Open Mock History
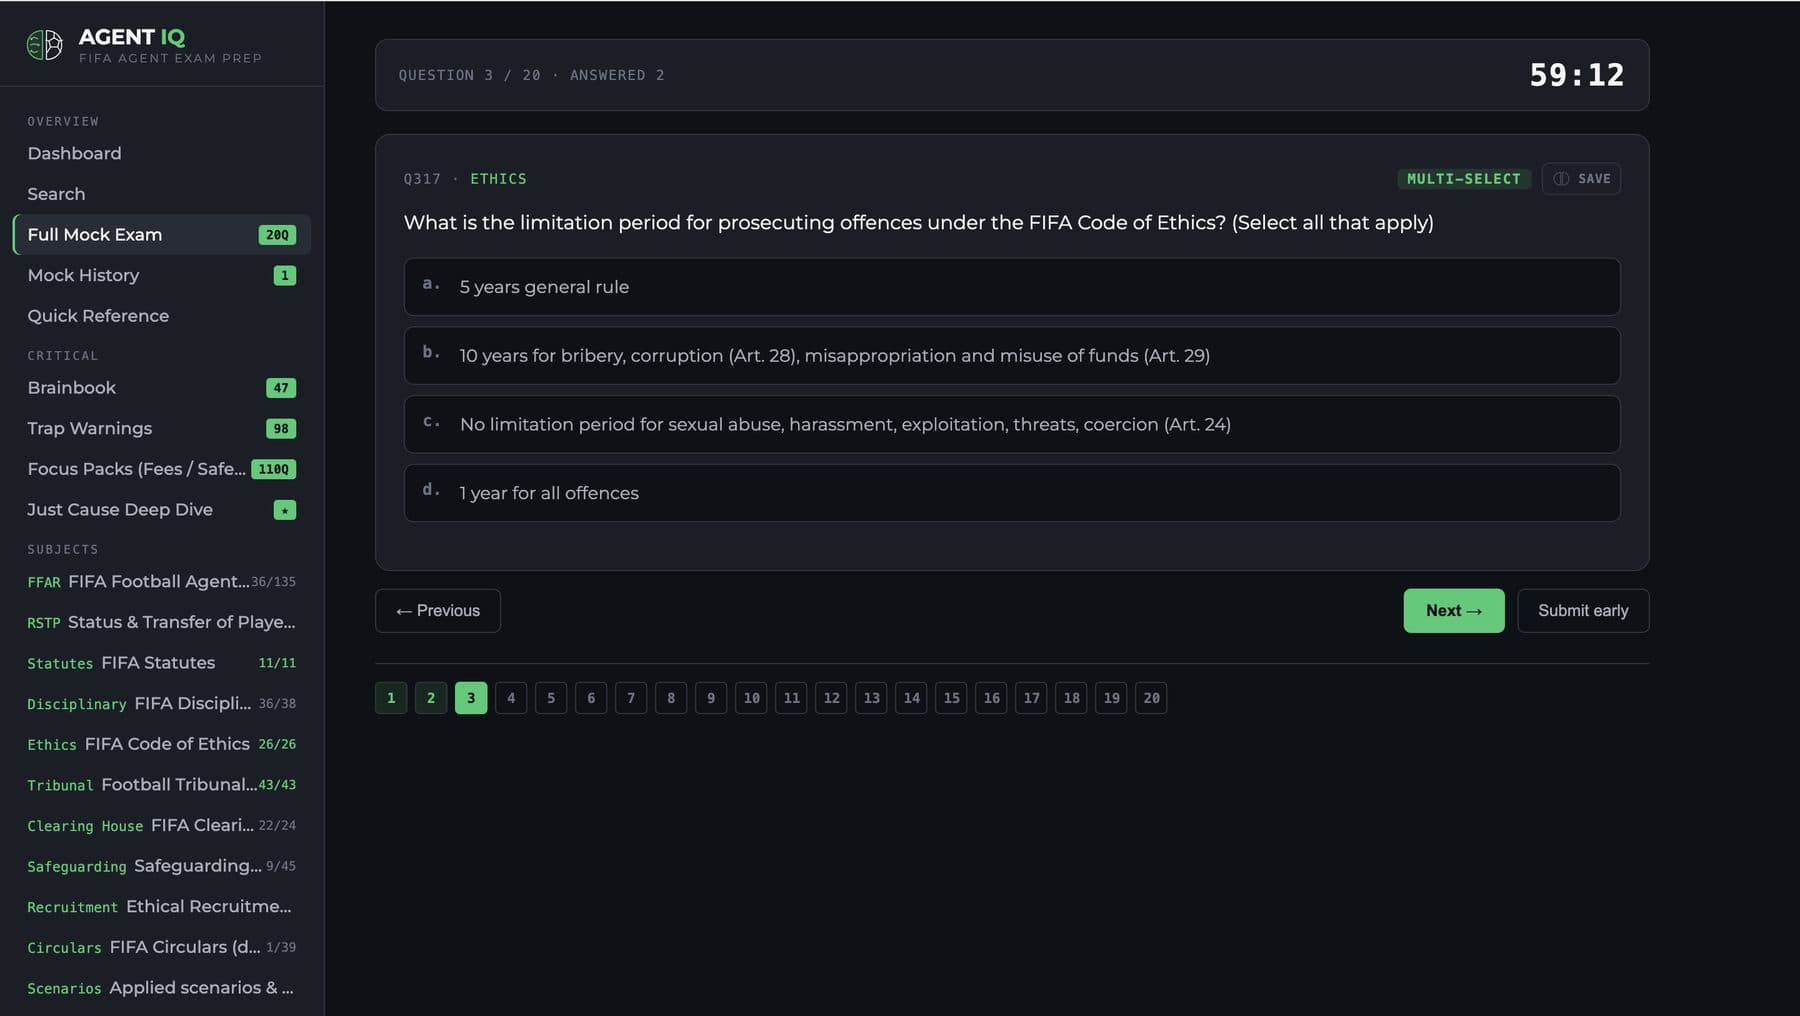This screenshot has width=1800, height=1016. point(162,275)
